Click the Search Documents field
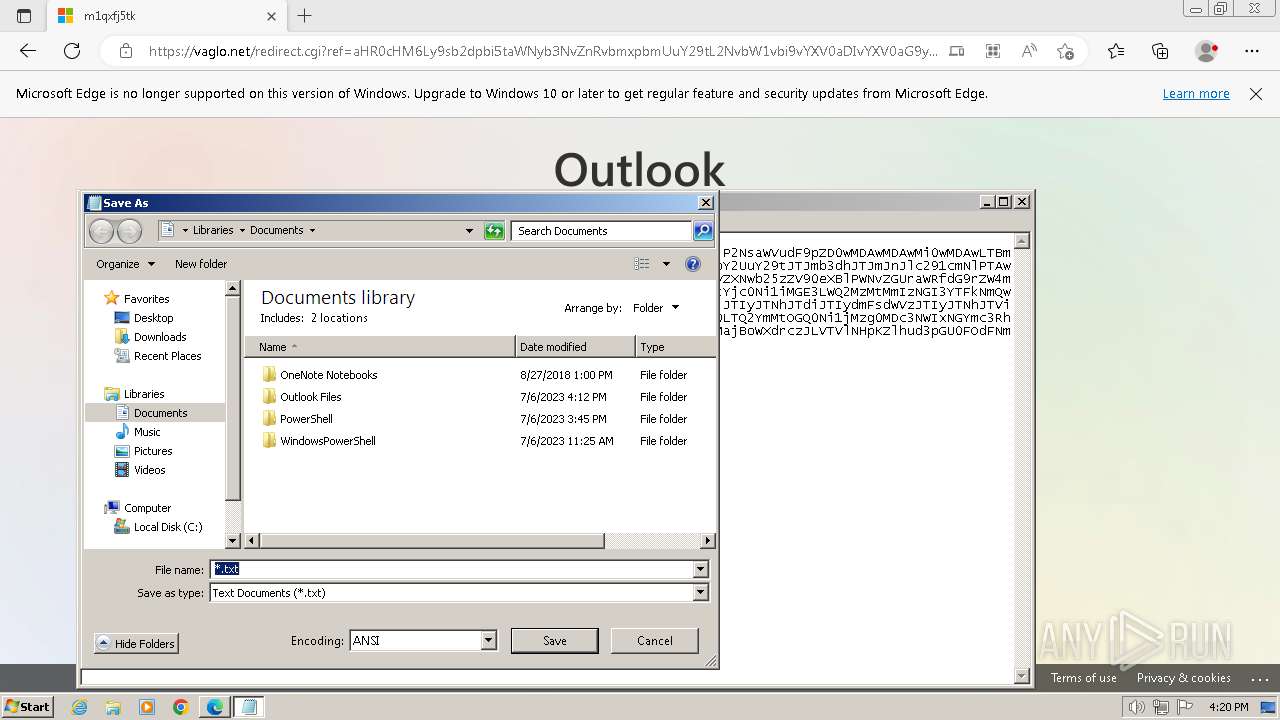The width and height of the screenshot is (1280, 720). [602, 231]
